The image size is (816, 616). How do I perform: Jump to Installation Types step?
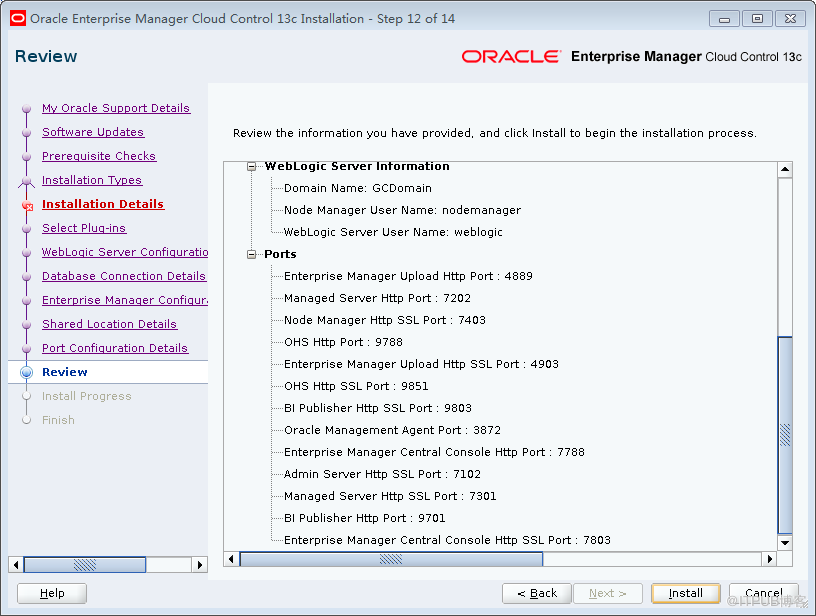[92, 180]
